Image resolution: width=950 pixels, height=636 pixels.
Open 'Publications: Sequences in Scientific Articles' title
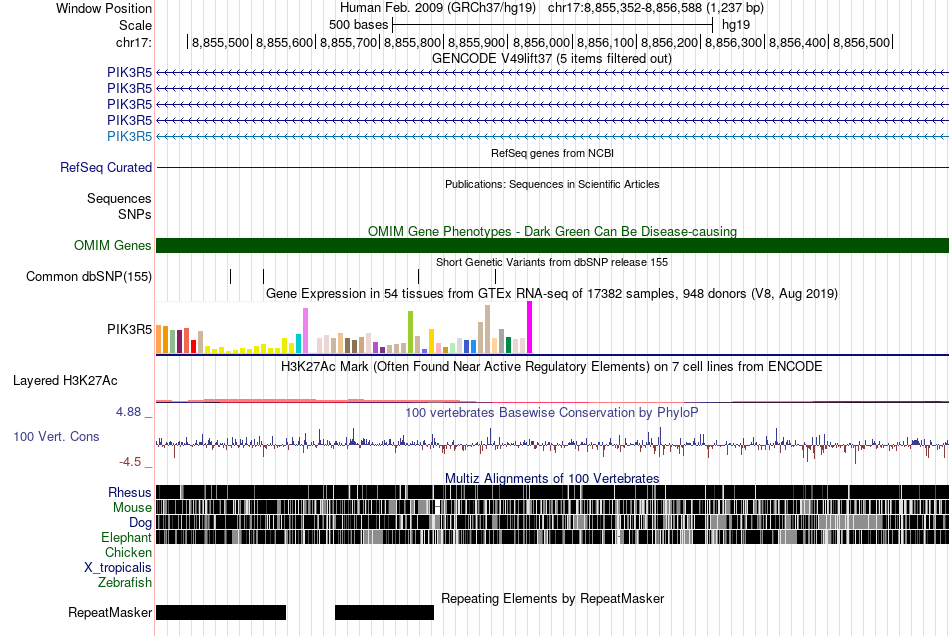[552, 184]
